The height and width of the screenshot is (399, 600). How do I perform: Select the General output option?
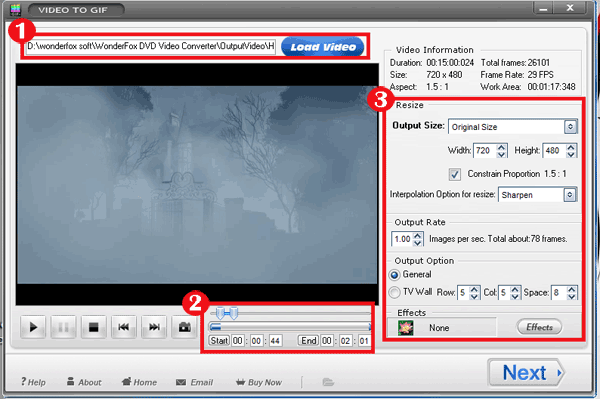(x=395, y=275)
